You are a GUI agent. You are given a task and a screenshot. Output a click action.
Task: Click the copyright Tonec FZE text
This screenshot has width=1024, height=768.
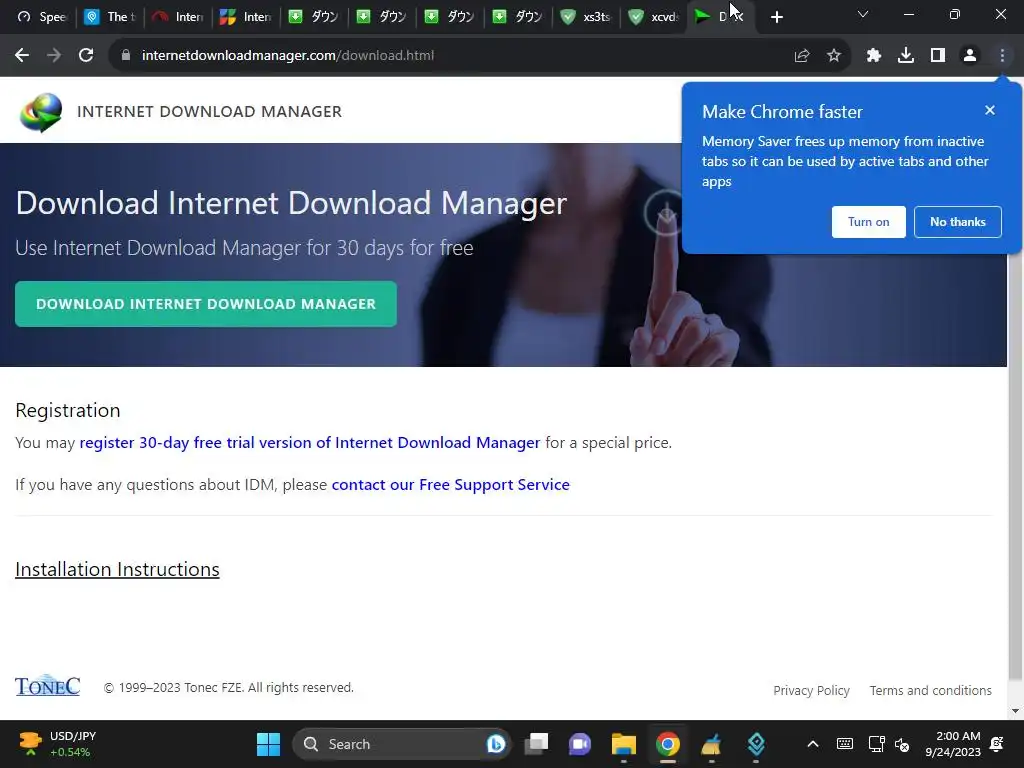tap(229, 688)
